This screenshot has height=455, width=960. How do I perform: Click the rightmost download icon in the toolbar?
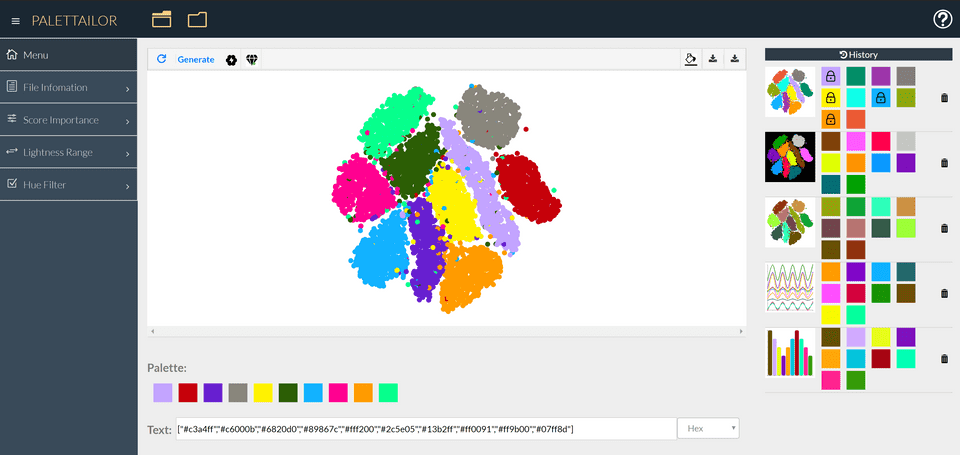point(735,59)
